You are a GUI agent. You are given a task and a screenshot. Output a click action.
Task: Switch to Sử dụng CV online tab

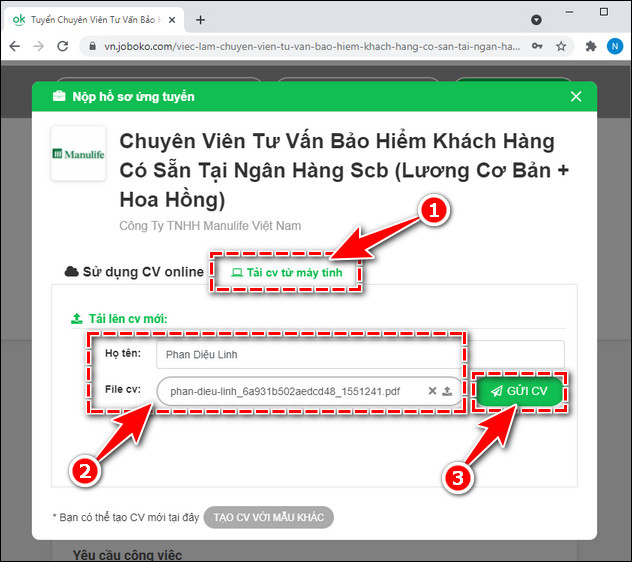(134, 272)
